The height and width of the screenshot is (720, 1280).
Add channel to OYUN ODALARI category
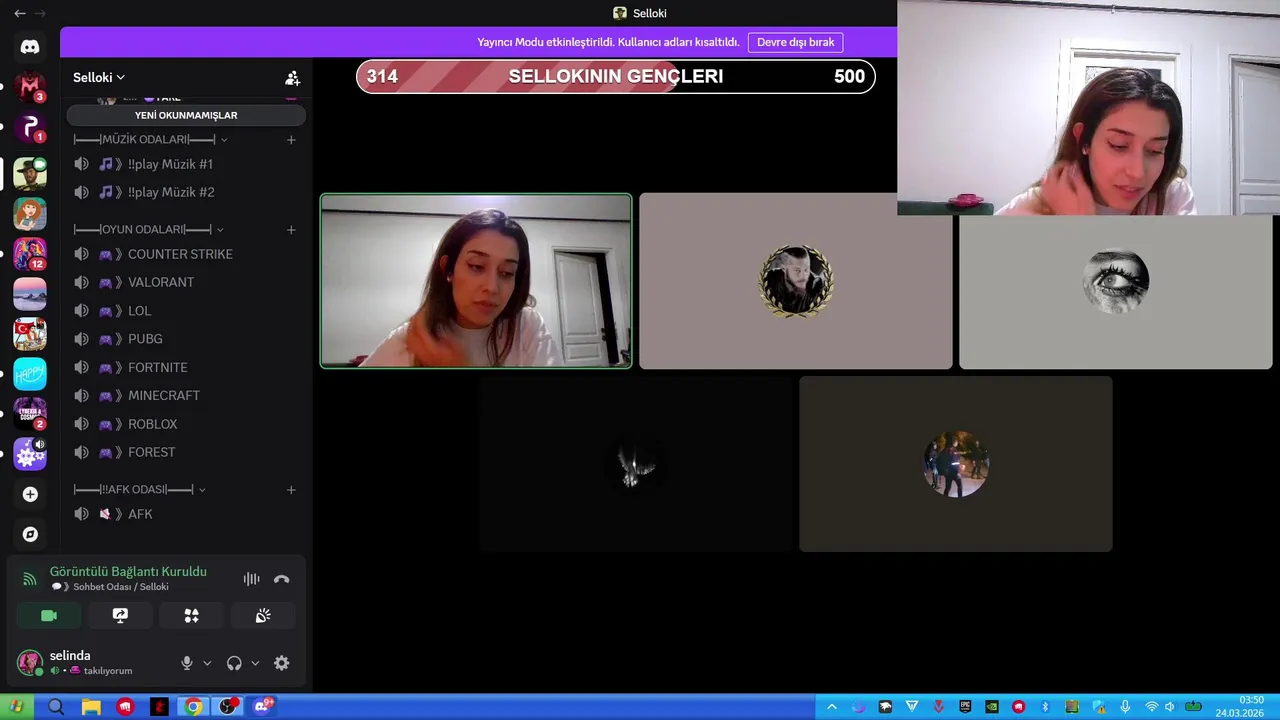291,230
